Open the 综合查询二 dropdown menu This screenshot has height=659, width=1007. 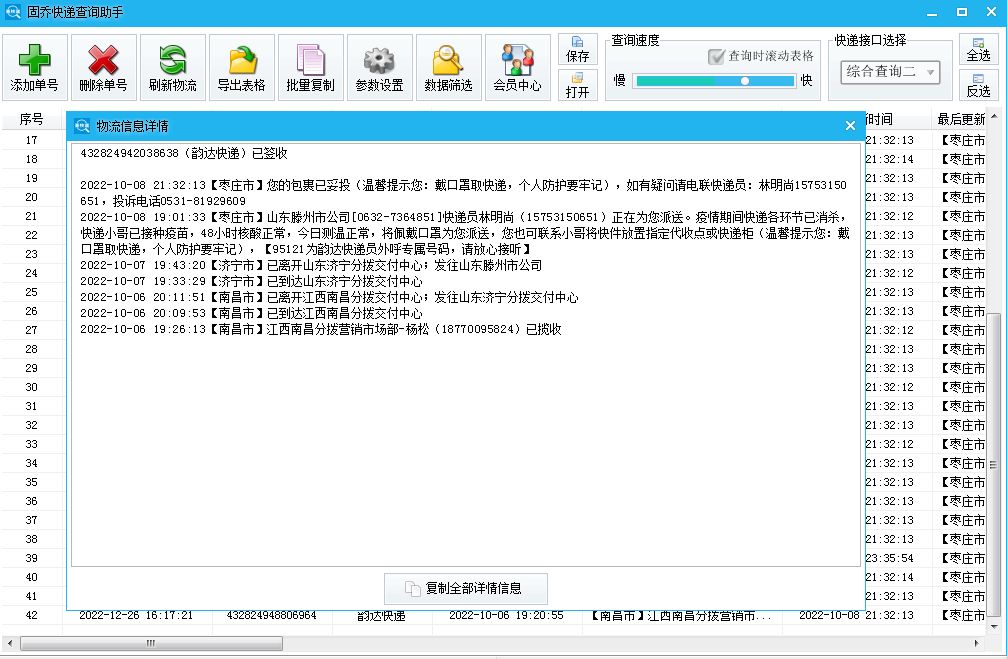(x=890, y=72)
